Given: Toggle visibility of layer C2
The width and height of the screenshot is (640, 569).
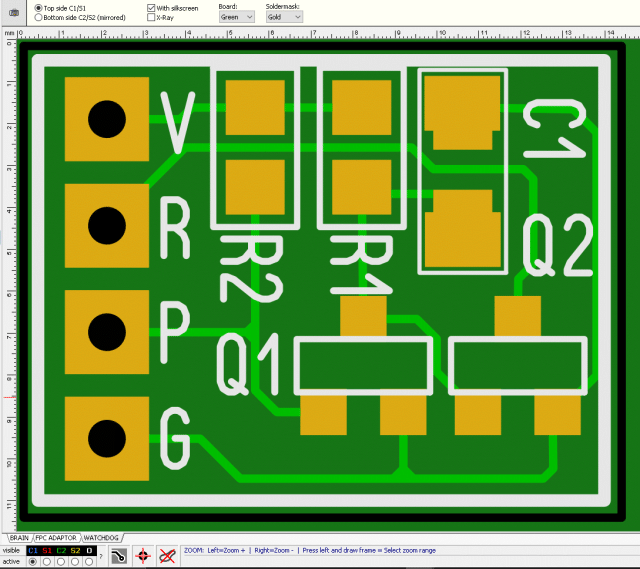Looking at the screenshot, I should 61,550.
